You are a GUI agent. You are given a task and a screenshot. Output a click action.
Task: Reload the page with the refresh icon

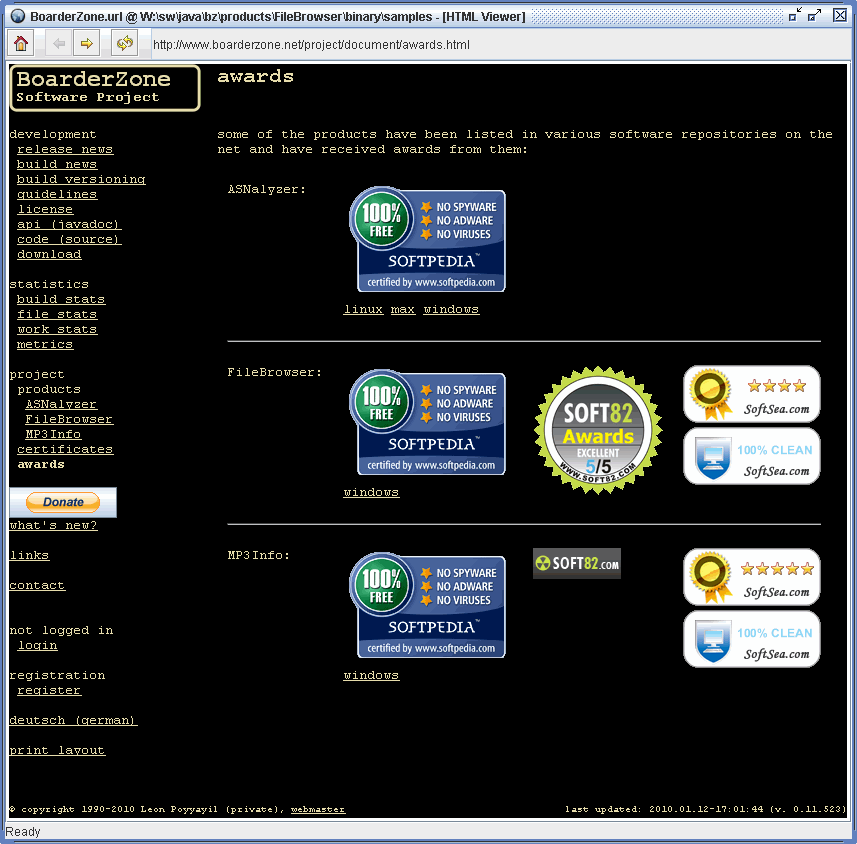(x=125, y=43)
